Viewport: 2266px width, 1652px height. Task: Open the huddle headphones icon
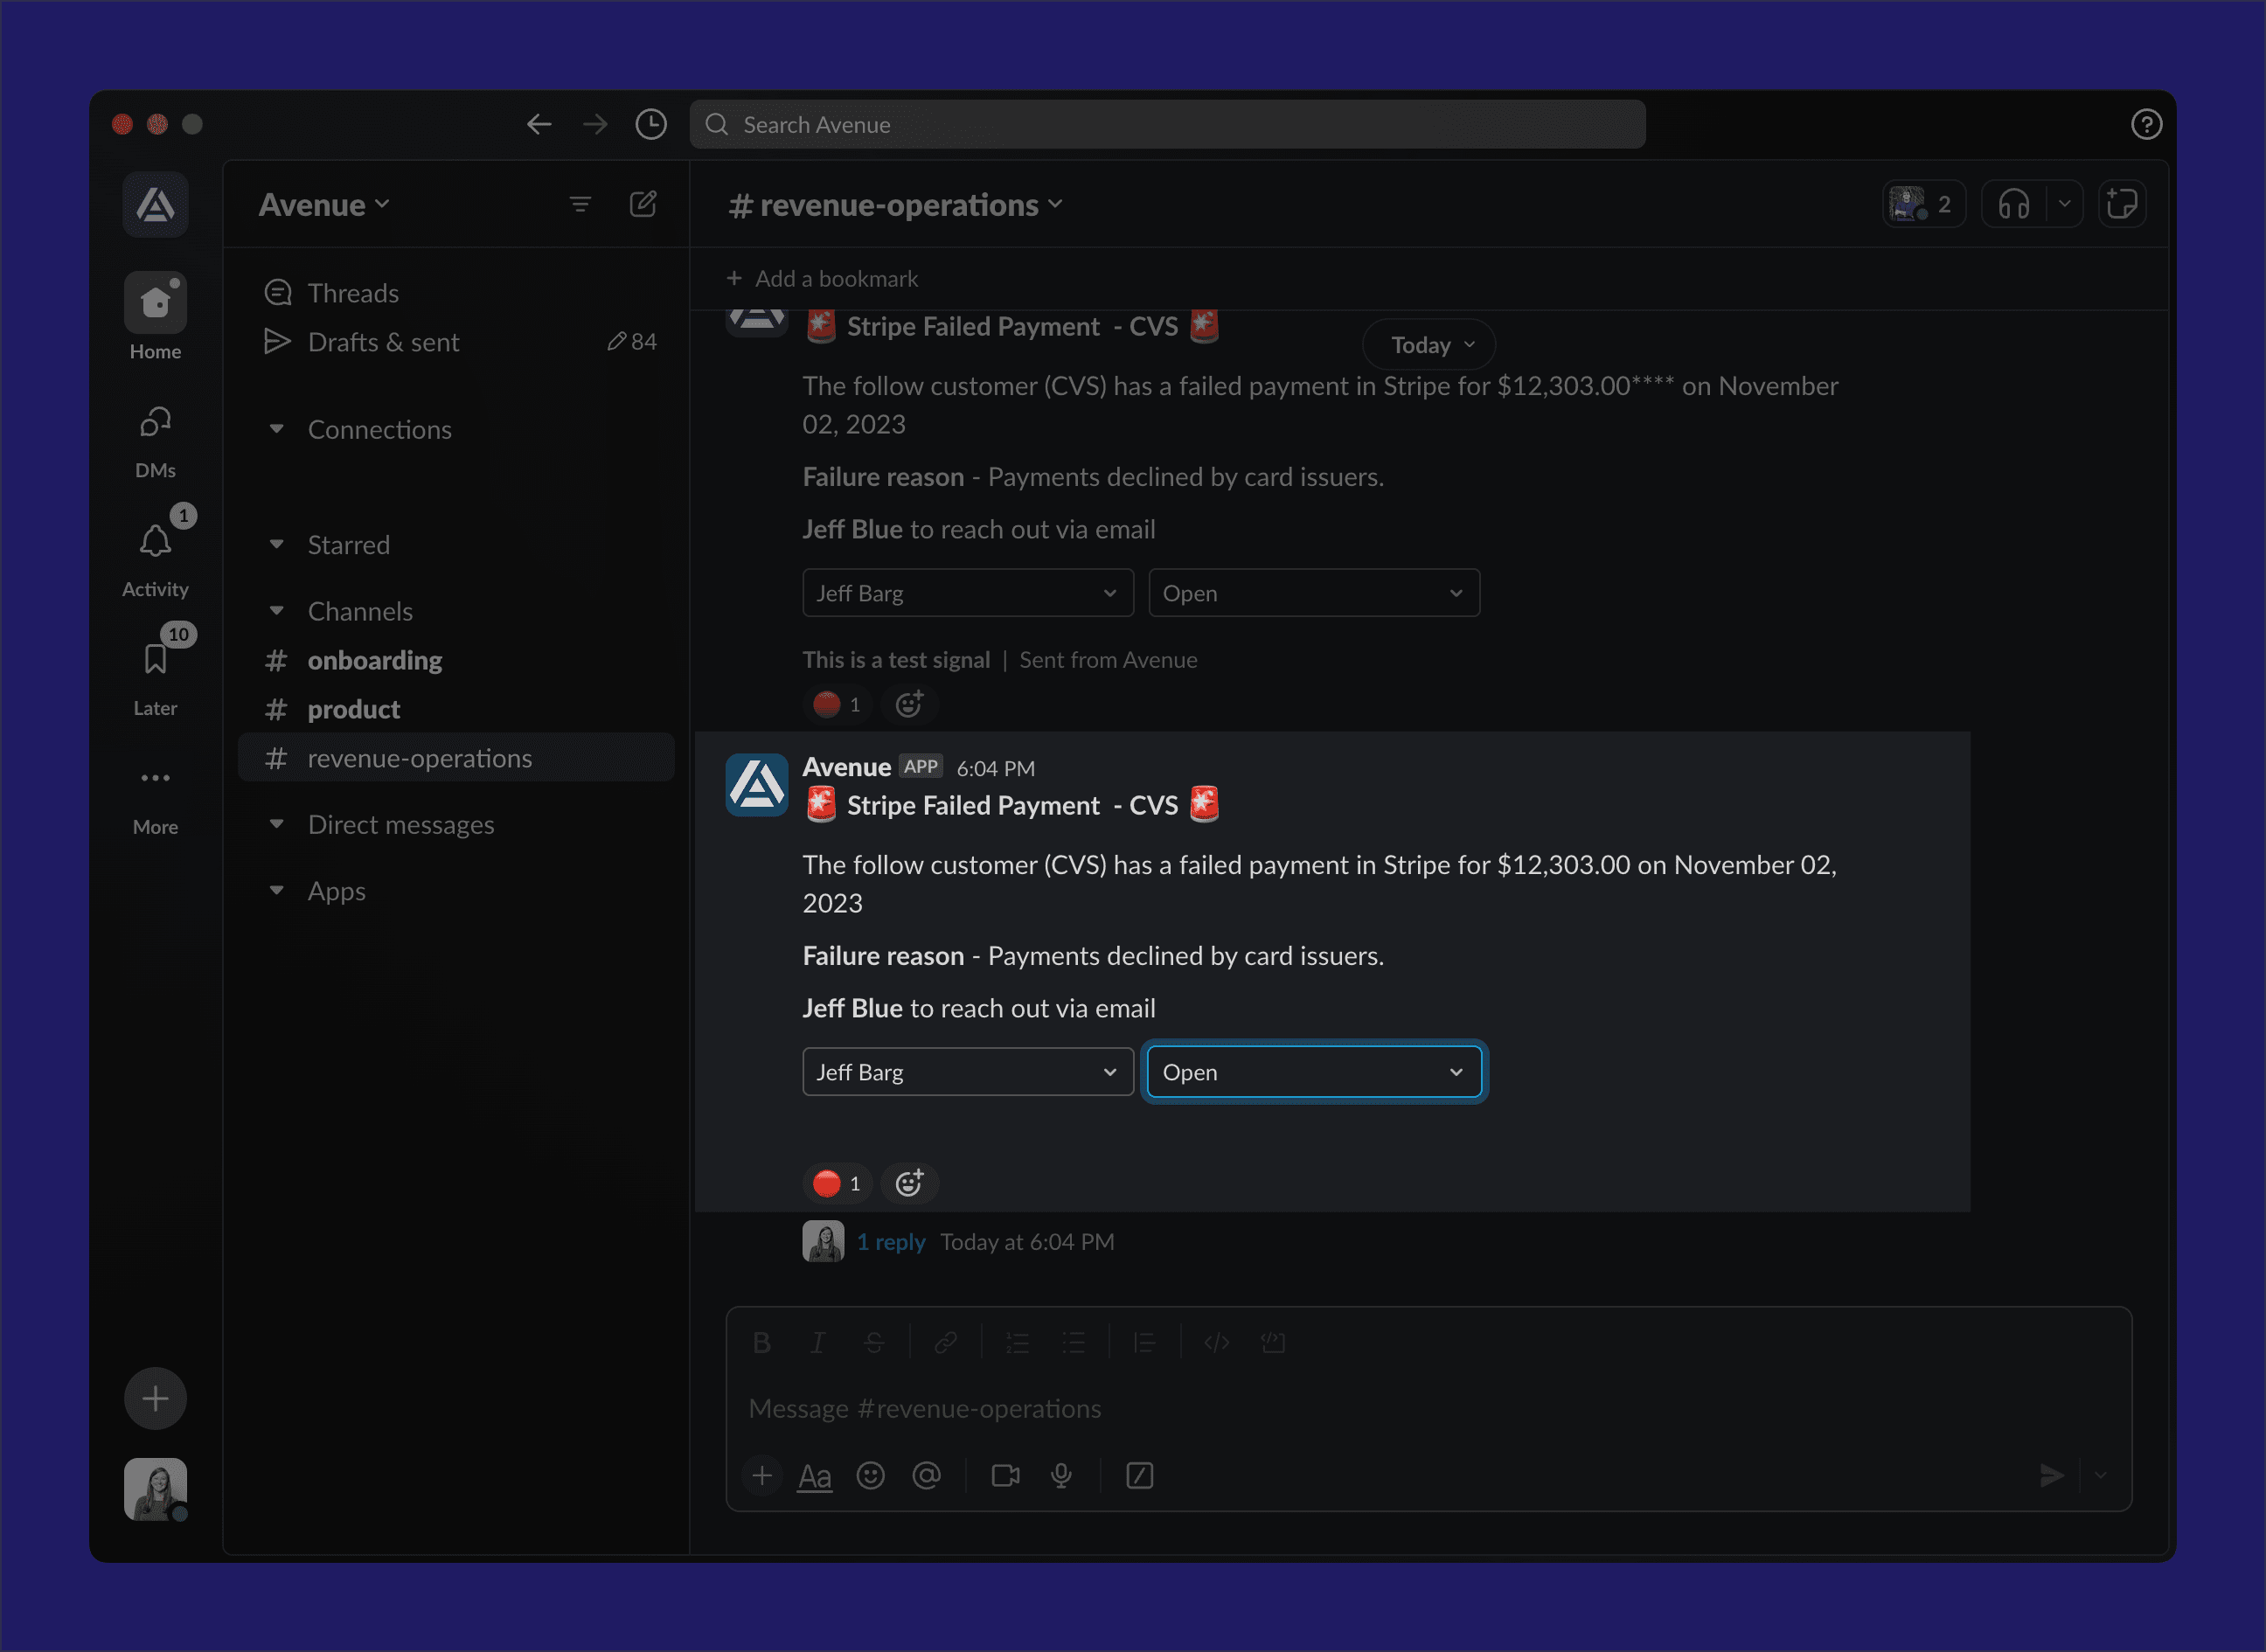[2013, 205]
